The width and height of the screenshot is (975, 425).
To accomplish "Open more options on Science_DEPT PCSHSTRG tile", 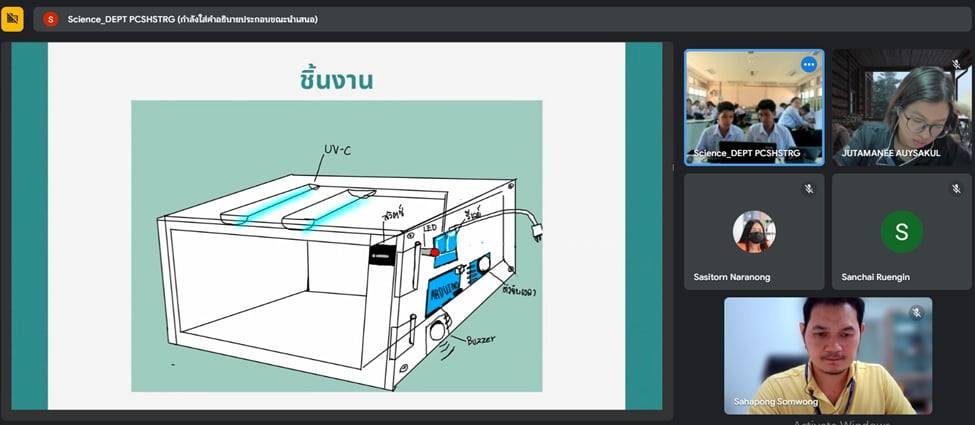I will (808, 65).
